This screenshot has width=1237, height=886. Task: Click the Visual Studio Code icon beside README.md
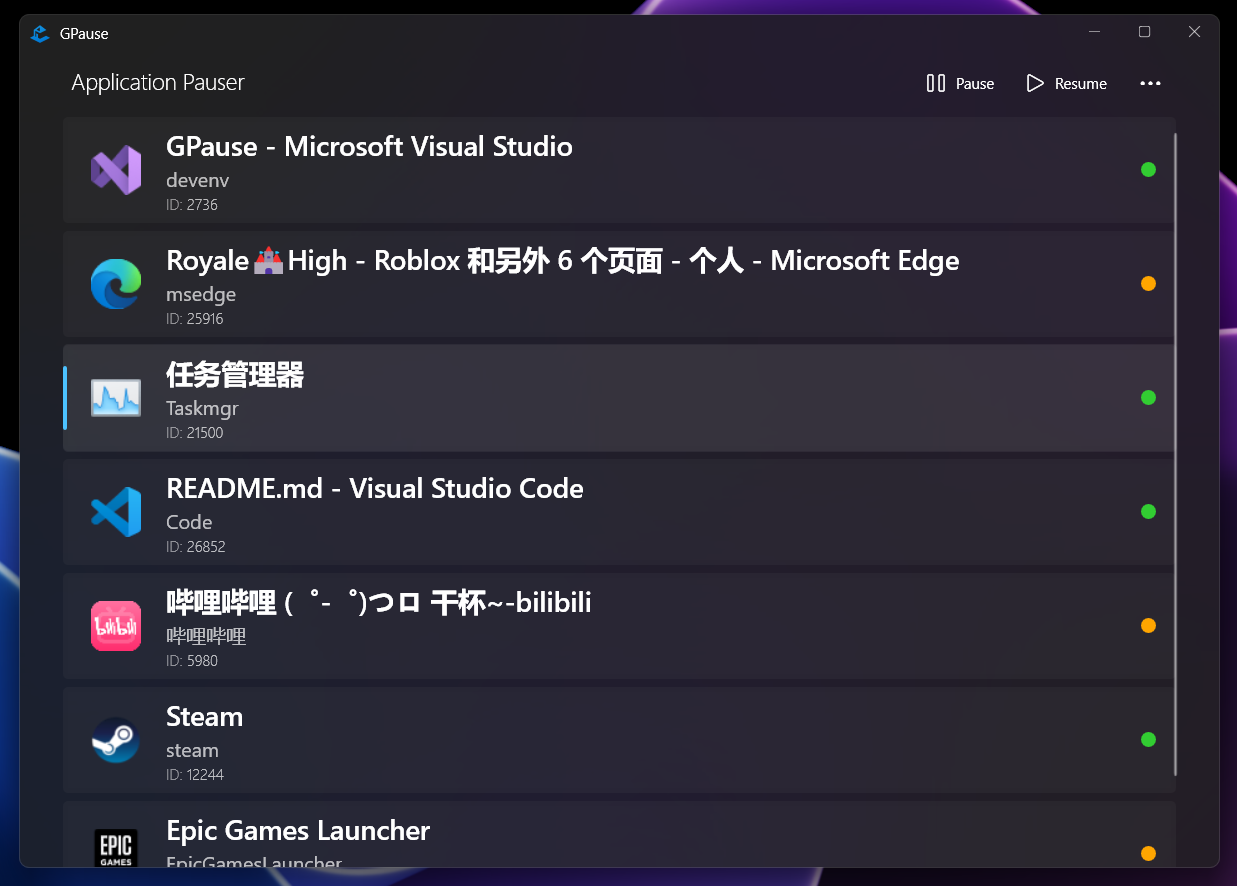pyautogui.click(x=115, y=511)
